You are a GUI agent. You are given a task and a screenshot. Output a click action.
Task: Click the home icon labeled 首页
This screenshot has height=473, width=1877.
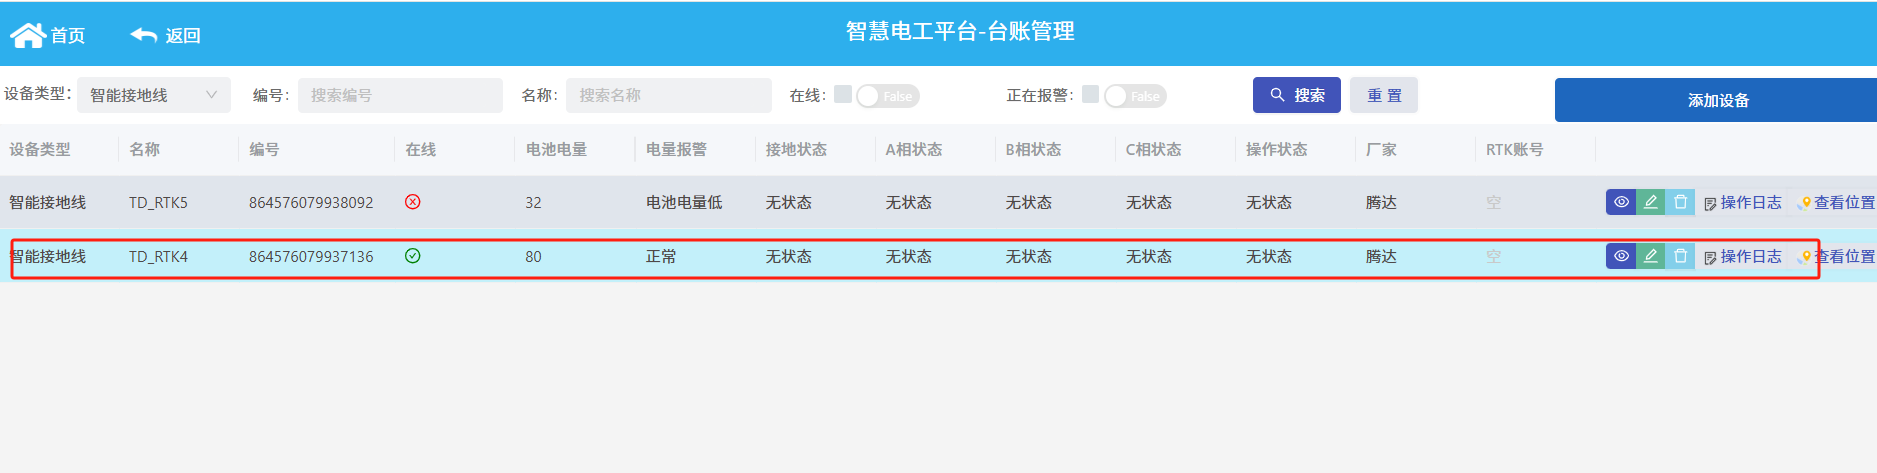28,35
